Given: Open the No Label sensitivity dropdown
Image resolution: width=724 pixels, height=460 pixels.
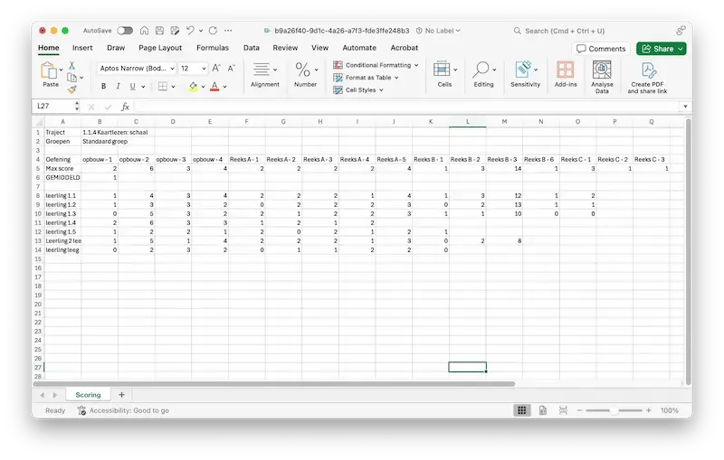Looking at the screenshot, I should tap(438, 30).
